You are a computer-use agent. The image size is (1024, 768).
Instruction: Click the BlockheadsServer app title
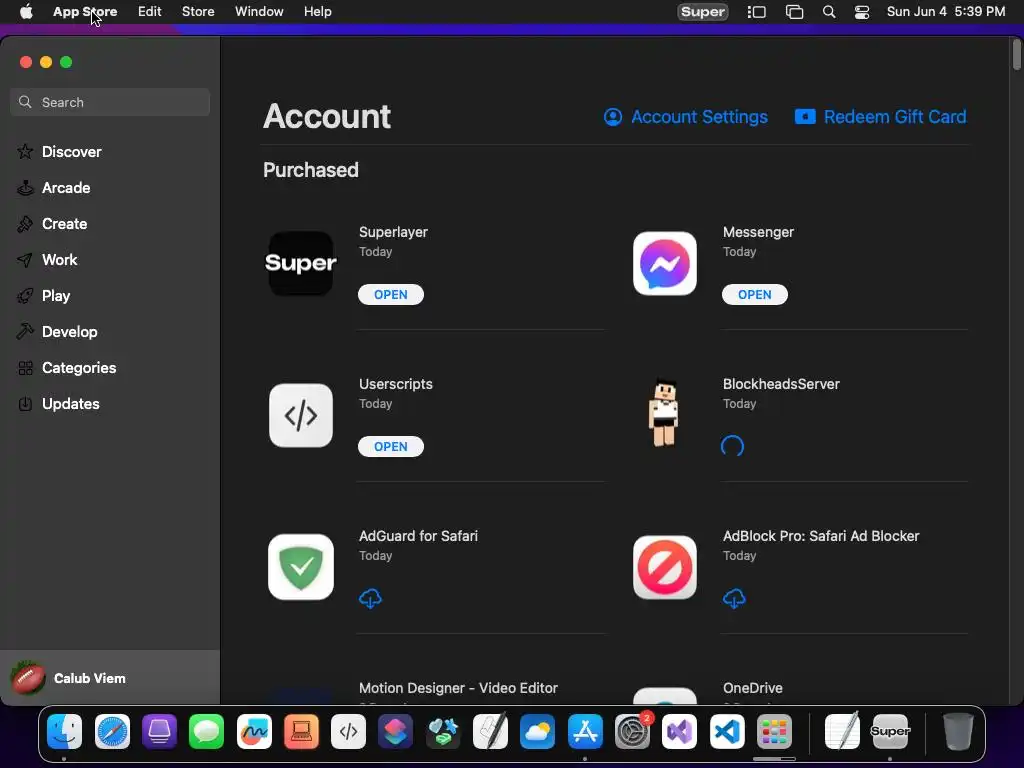point(781,384)
